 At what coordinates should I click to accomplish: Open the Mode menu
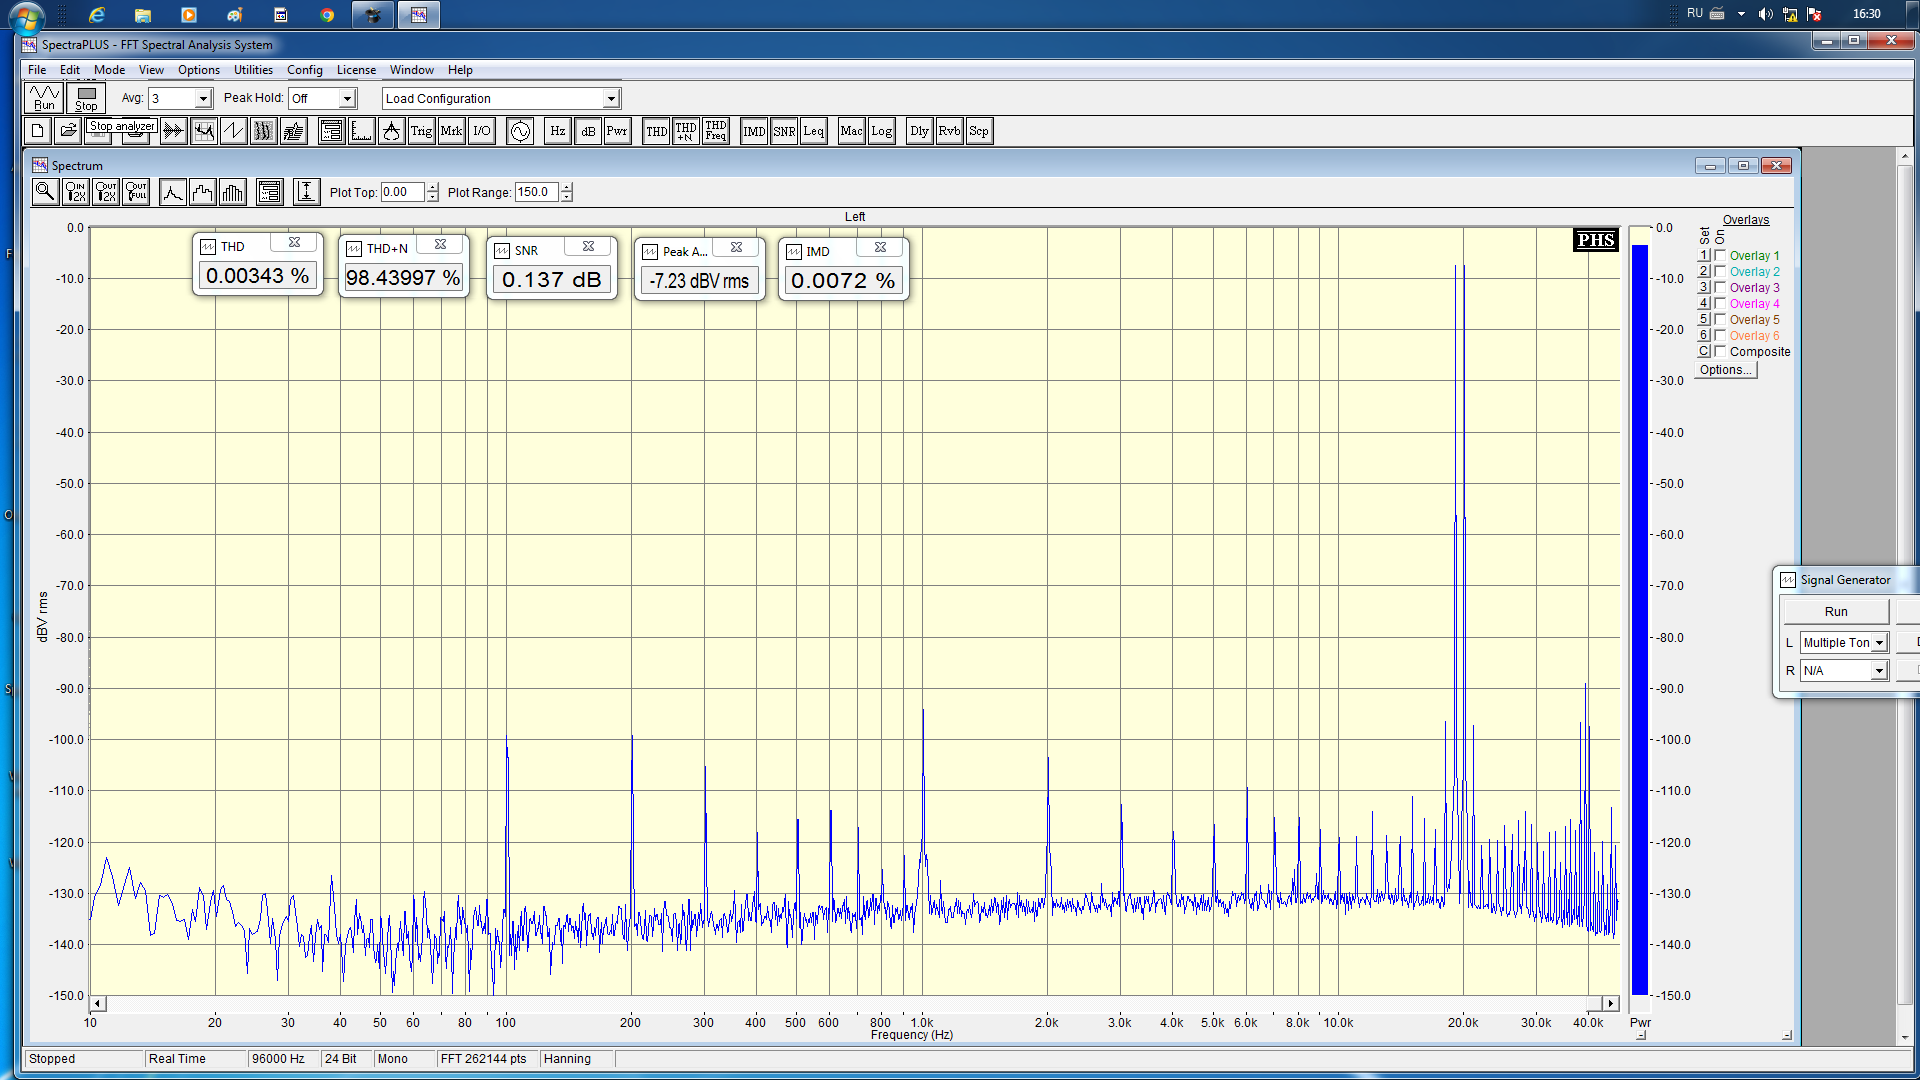coord(109,70)
